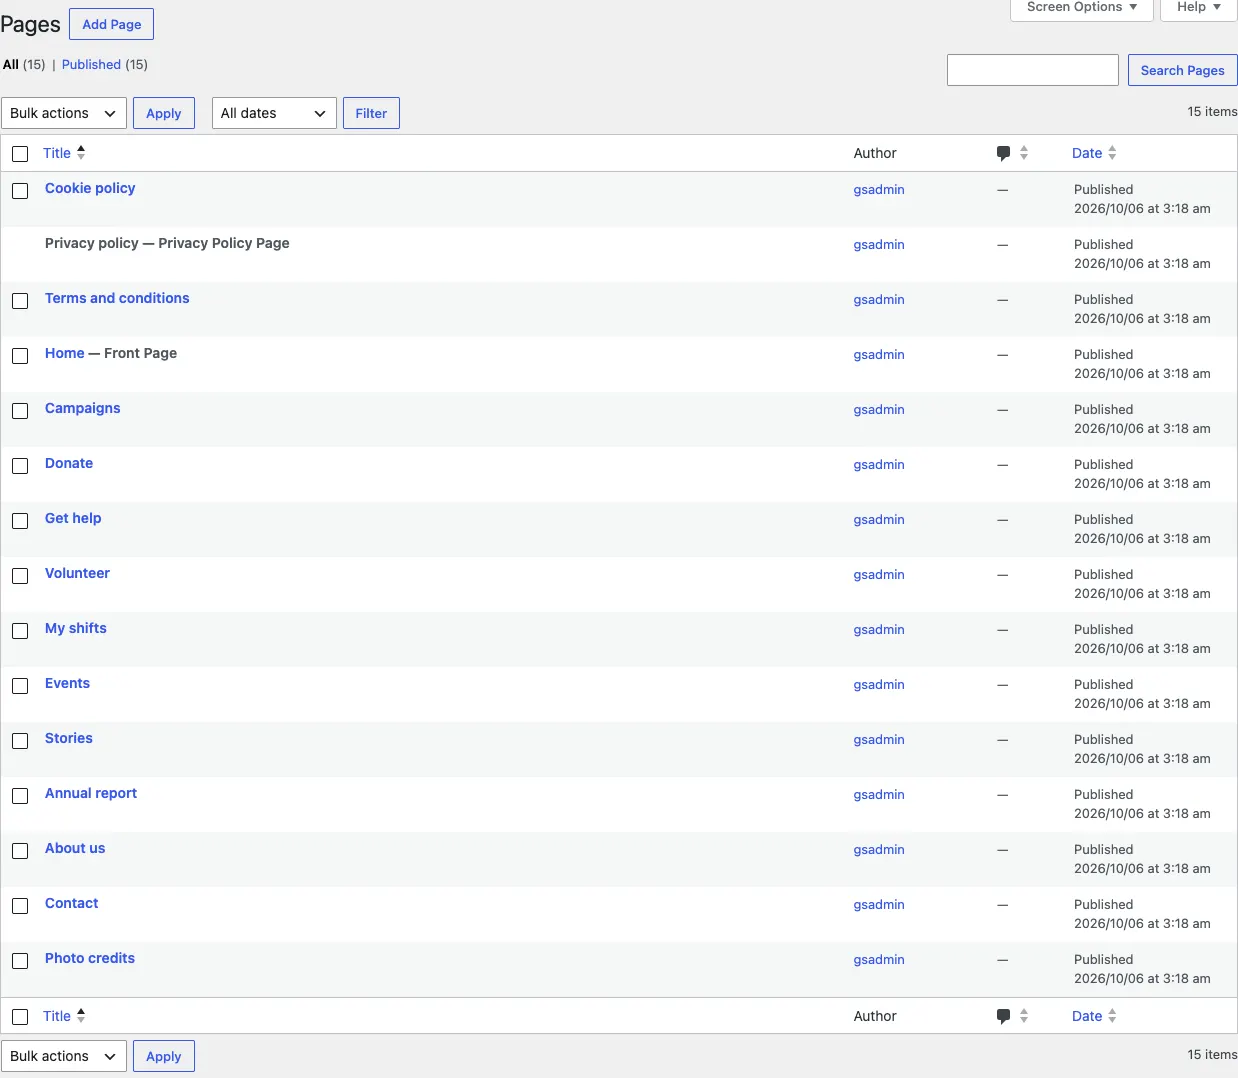
Task: Open the Campaigns page link
Action: pyautogui.click(x=83, y=408)
